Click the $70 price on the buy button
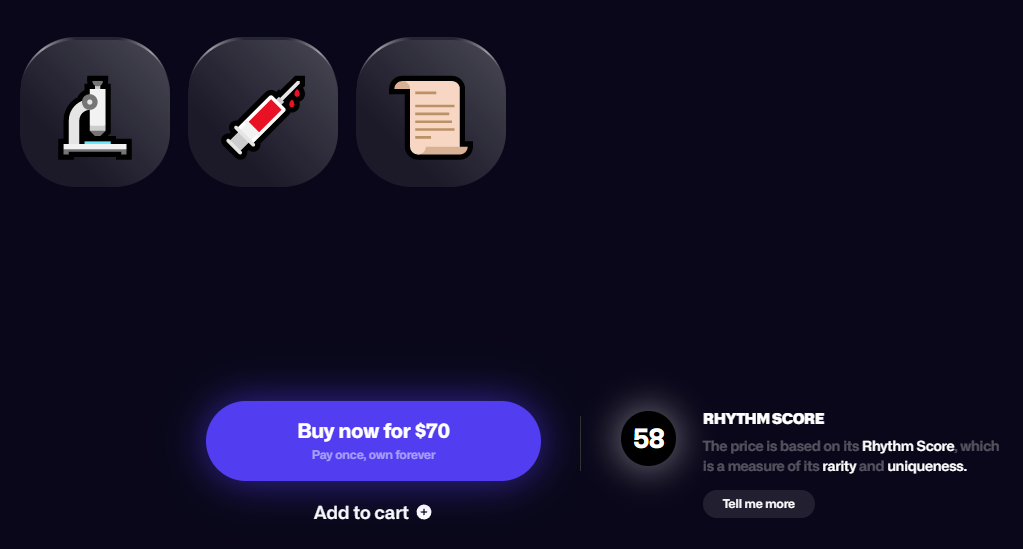 pos(432,431)
